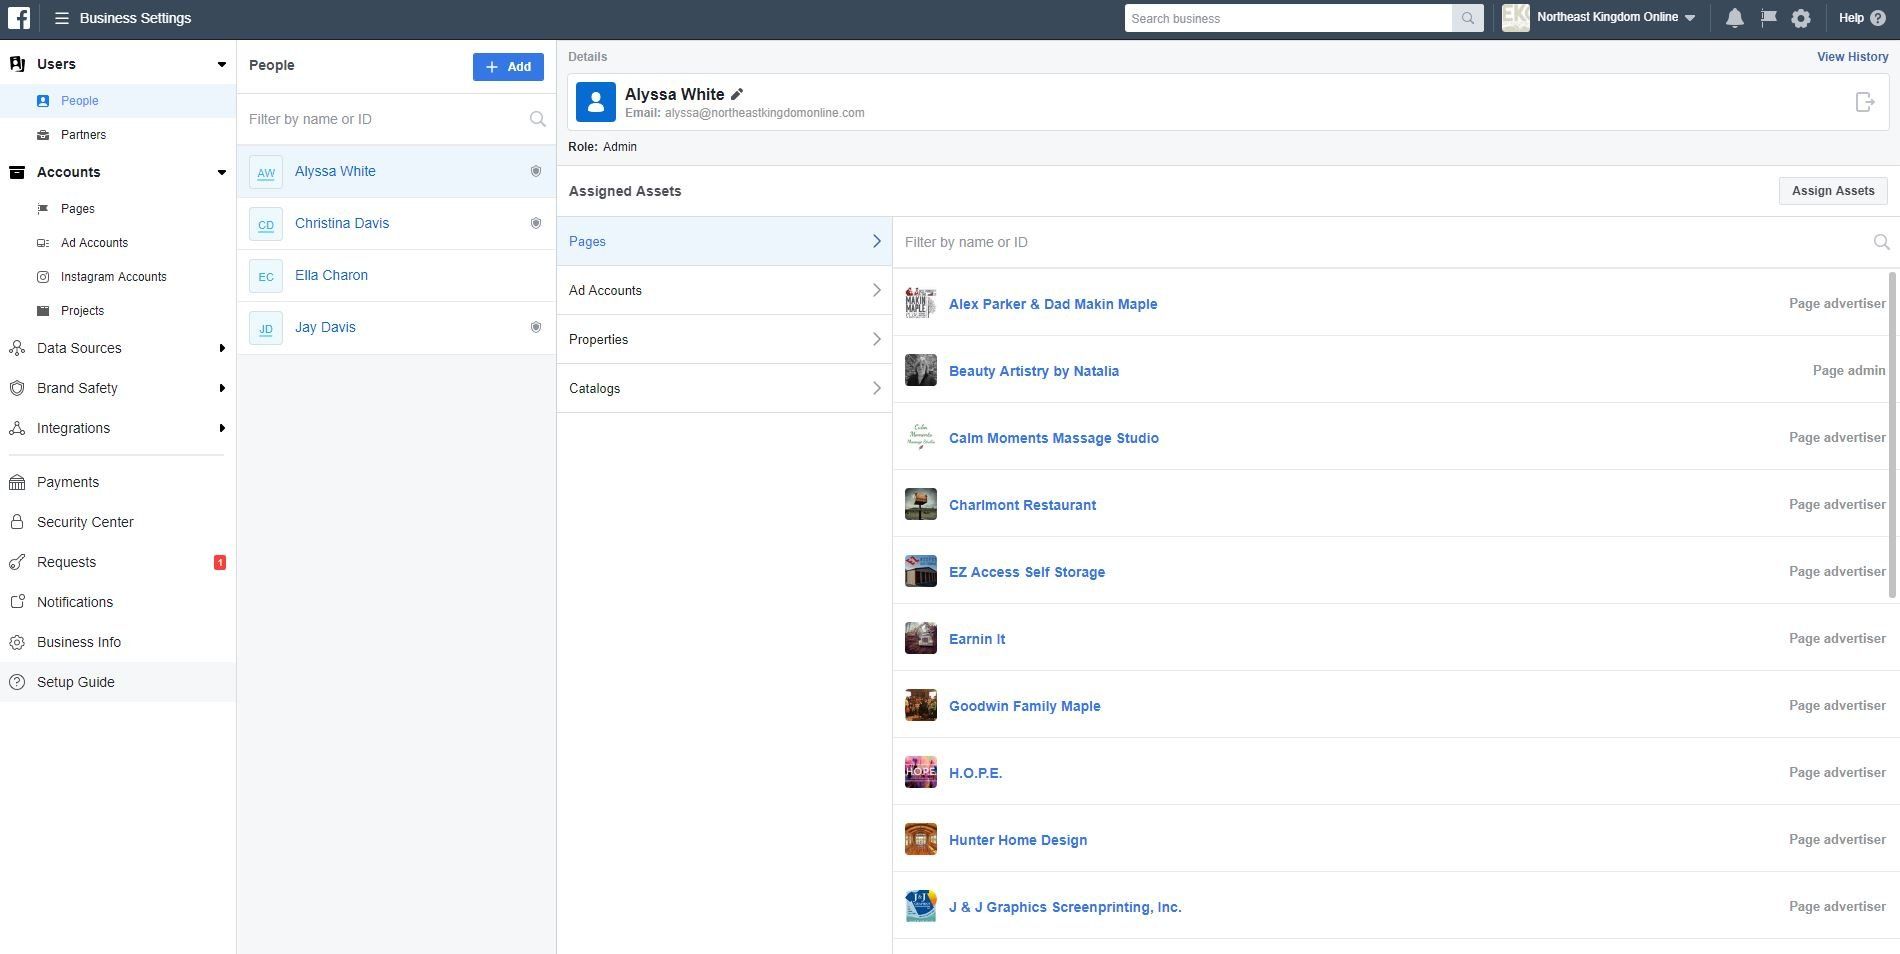Open Projects in the sidebar
This screenshot has height=954, width=1900.
pos(118,311)
